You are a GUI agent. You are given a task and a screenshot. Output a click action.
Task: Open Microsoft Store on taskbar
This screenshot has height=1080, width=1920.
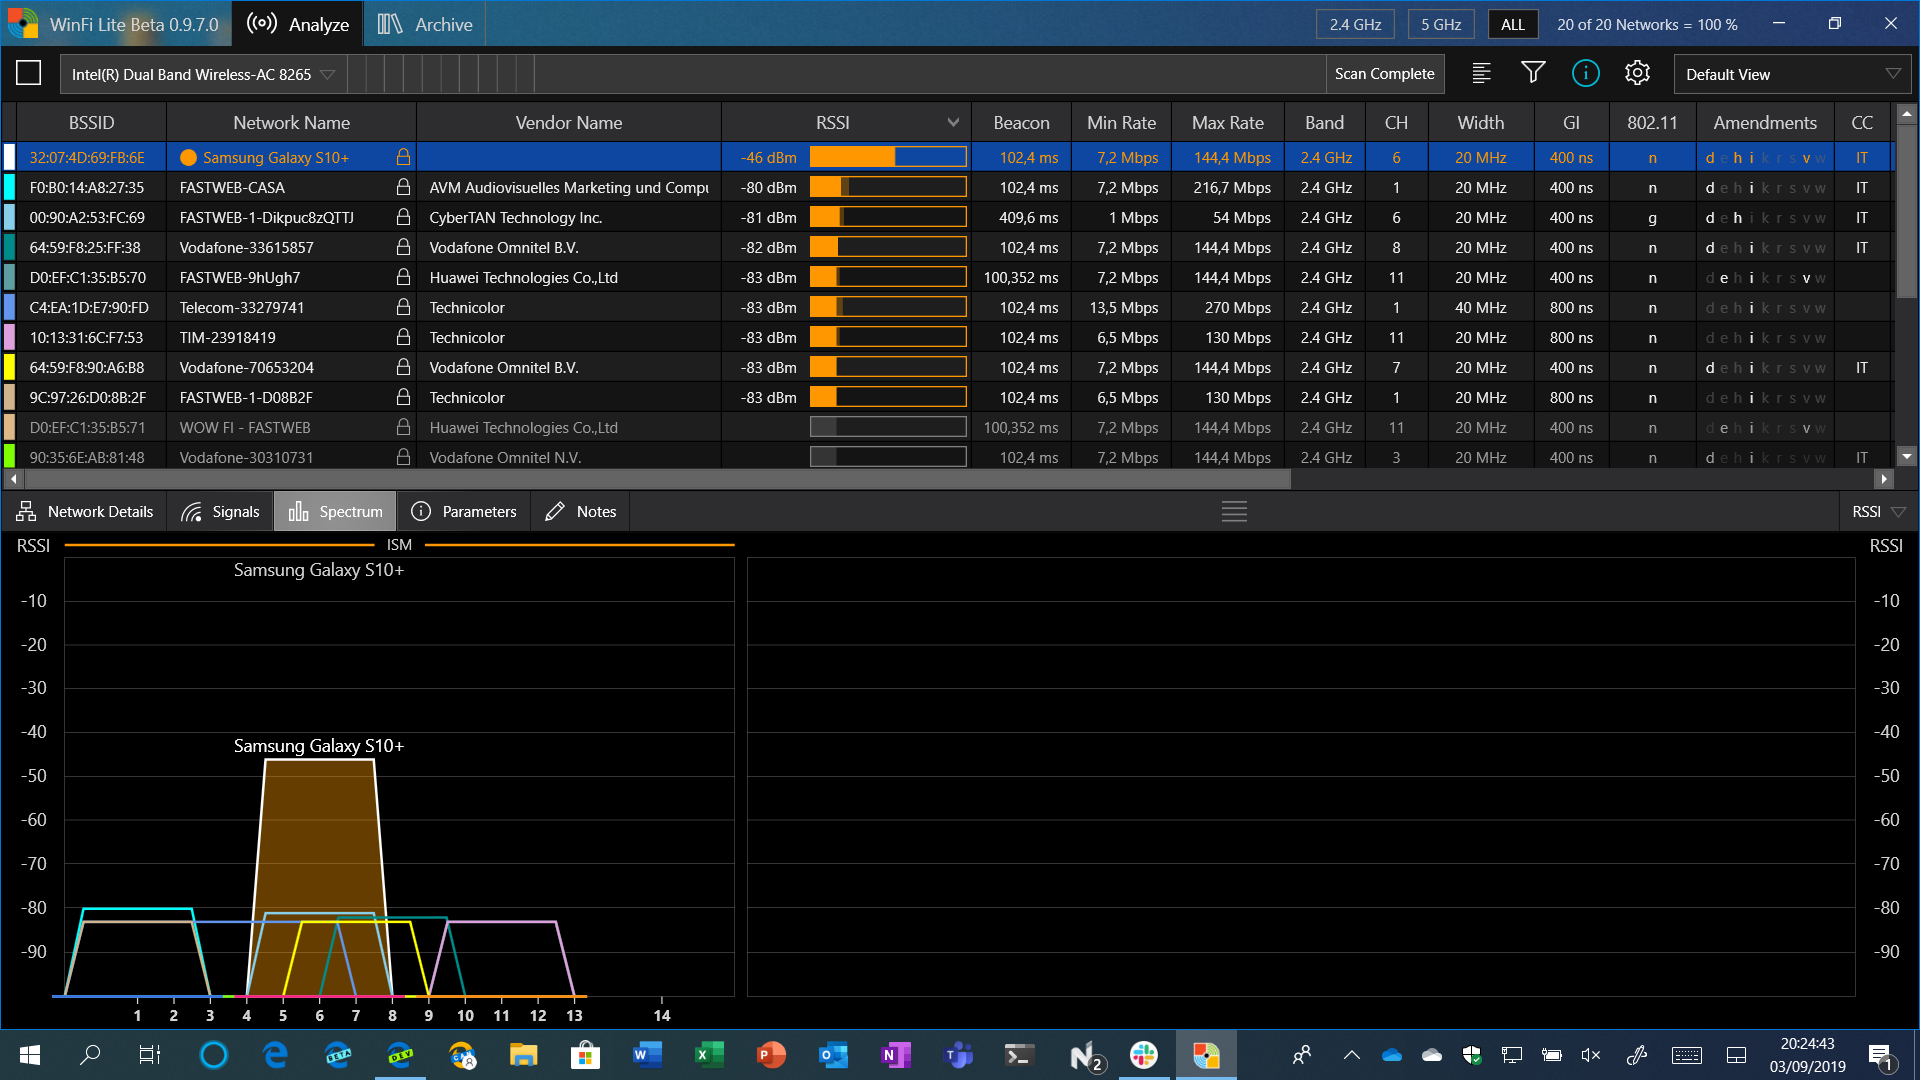(x=585, y=1055)
